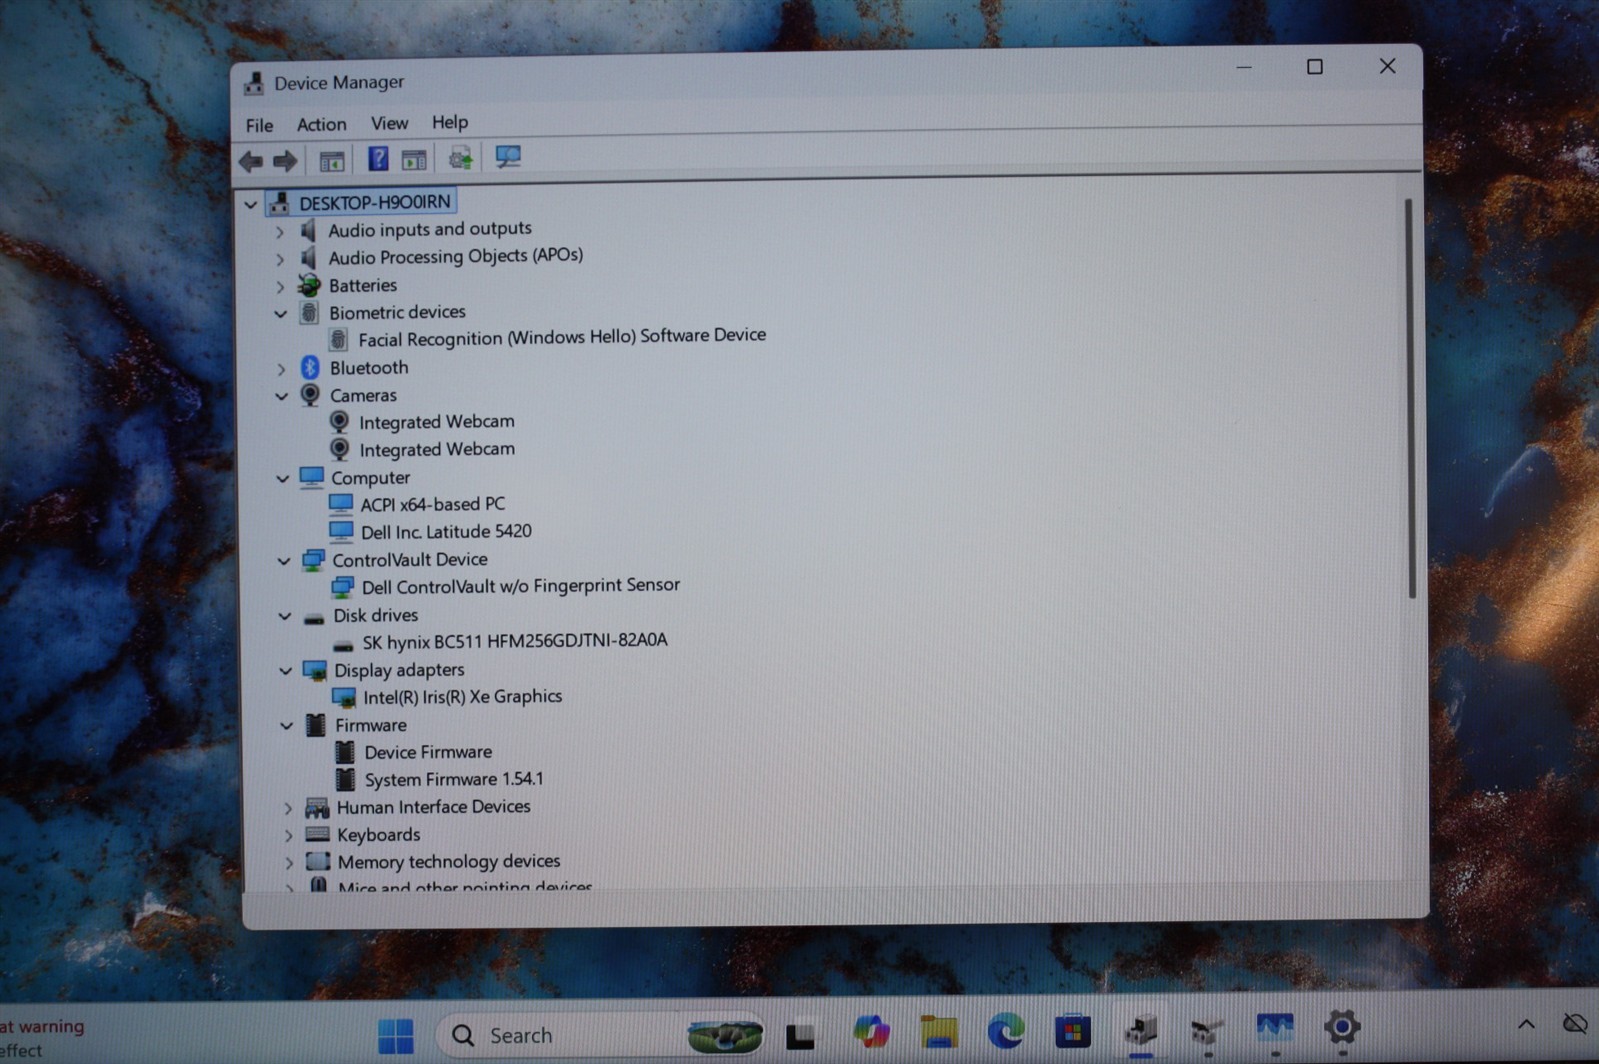Collapse the Biometric devices category

(281, 314)
